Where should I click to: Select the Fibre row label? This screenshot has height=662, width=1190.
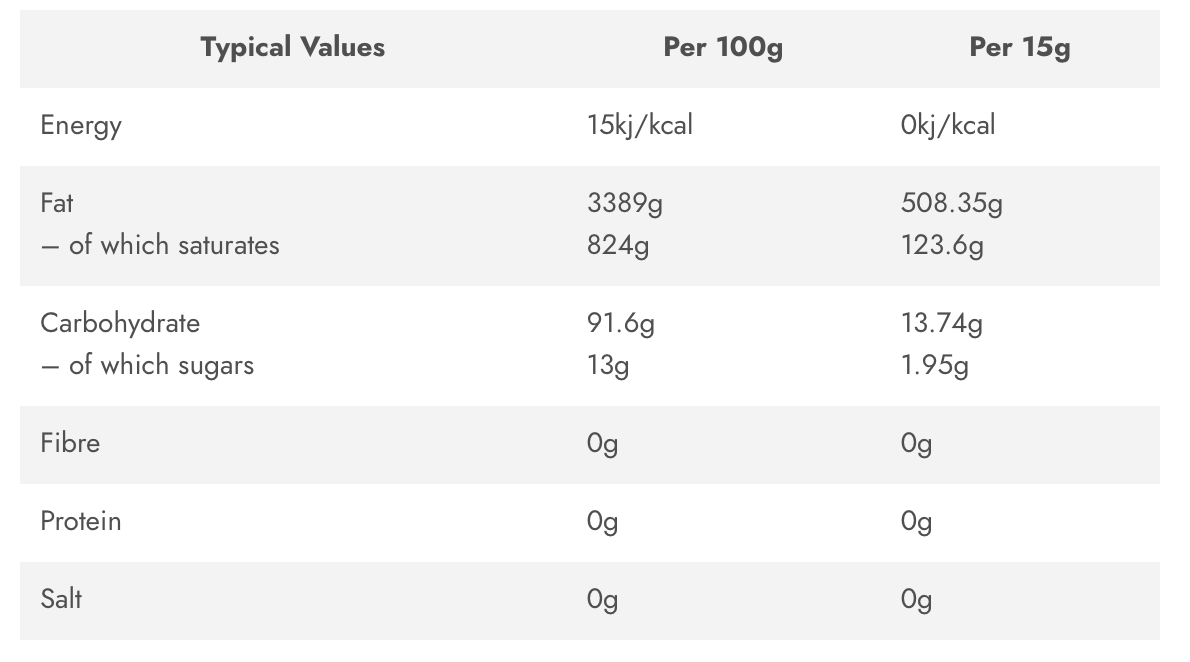(x=70, y=443)
